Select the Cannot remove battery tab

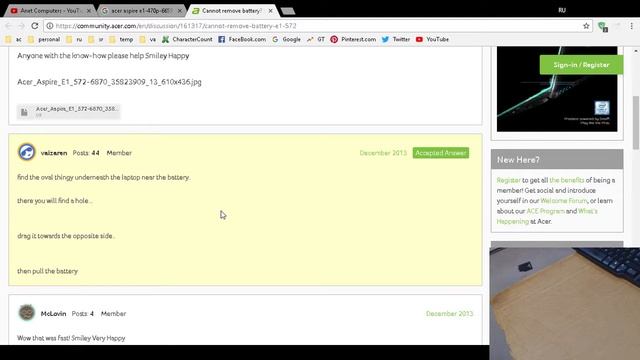point(232,11)
